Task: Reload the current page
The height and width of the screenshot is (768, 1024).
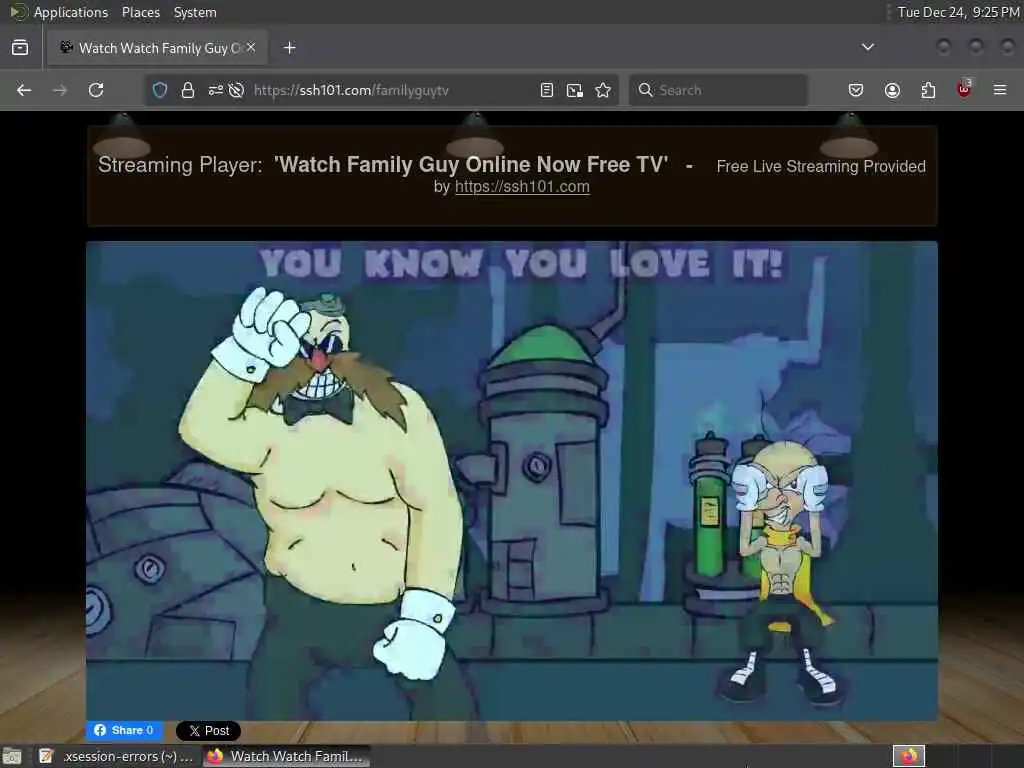Action: point(96,90)
